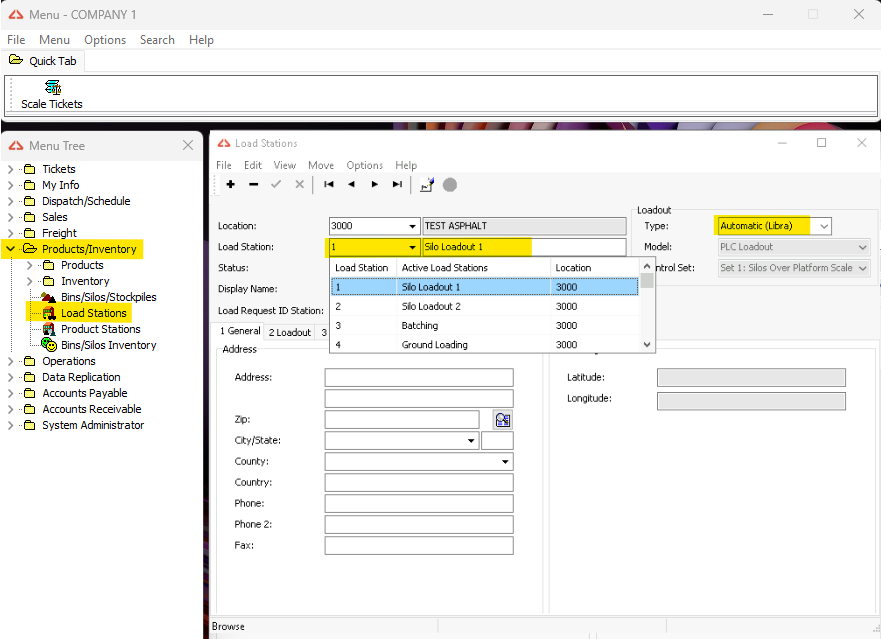Open the Control Set dropdown

[862, 268]
